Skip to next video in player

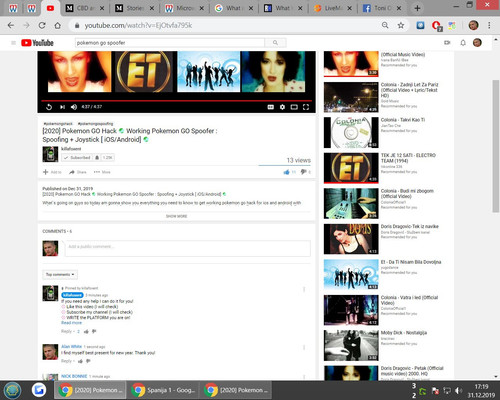pos(62,107)
